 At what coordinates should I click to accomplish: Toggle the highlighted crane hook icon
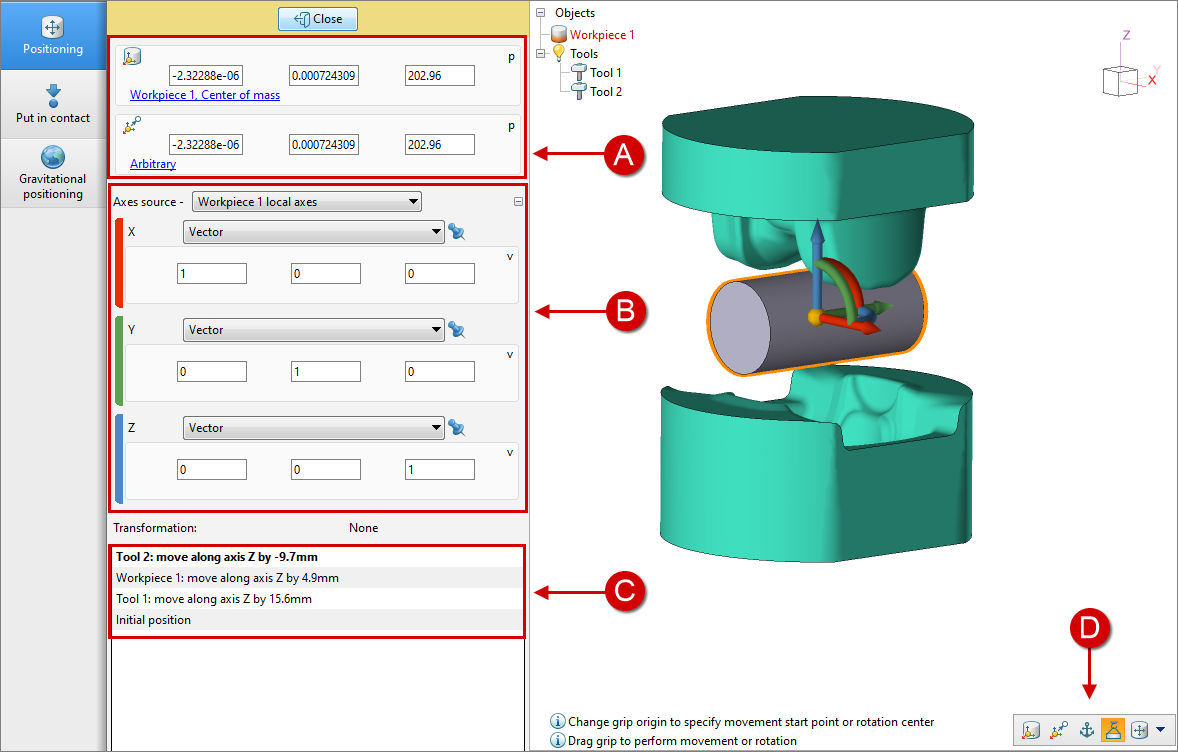click(x=1113, y=730)
